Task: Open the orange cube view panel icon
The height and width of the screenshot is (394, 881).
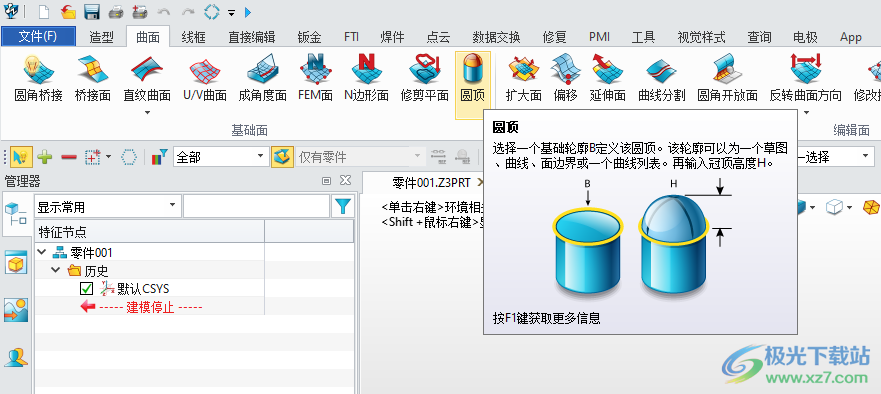Action: point(15,263)
